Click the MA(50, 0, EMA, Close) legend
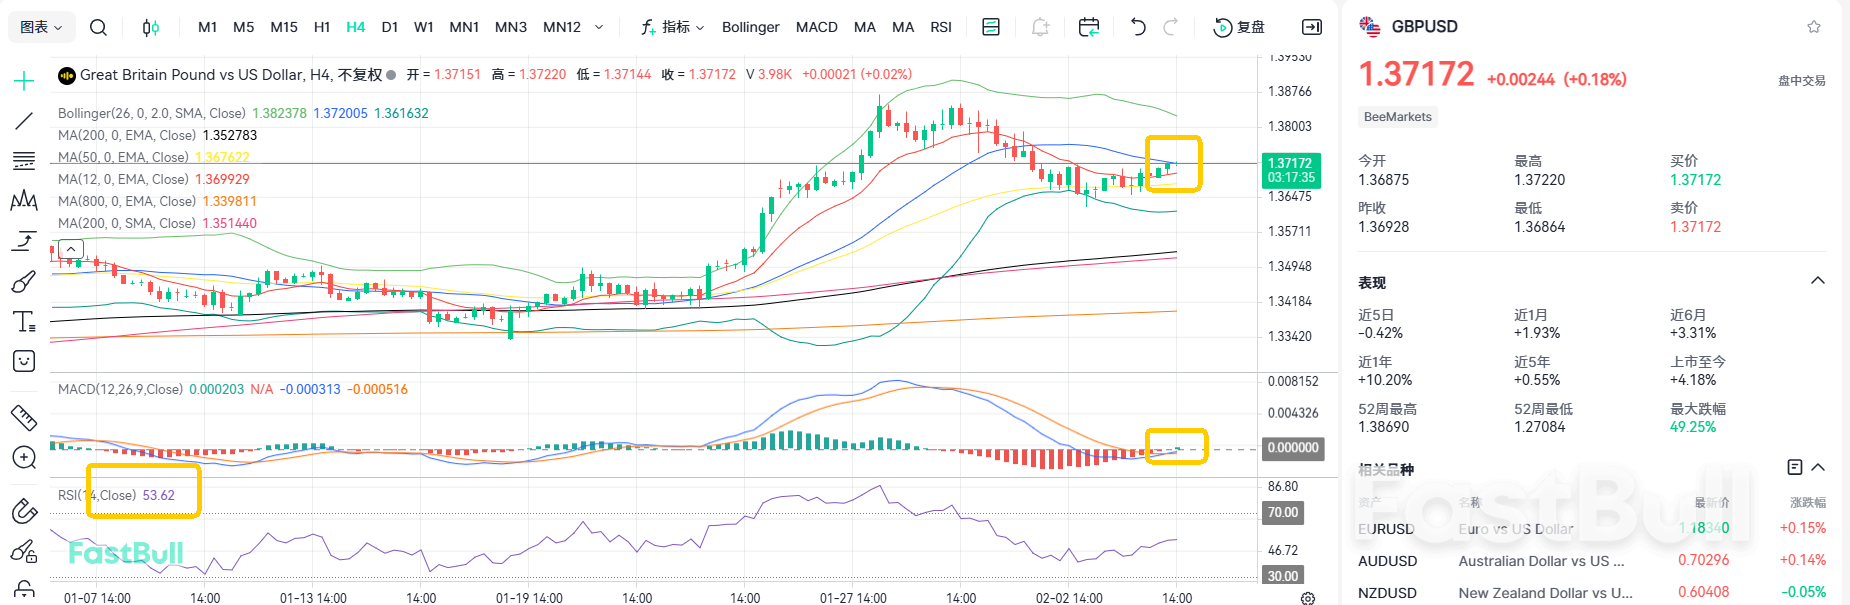1850x605 pixels. coord(123,157)
